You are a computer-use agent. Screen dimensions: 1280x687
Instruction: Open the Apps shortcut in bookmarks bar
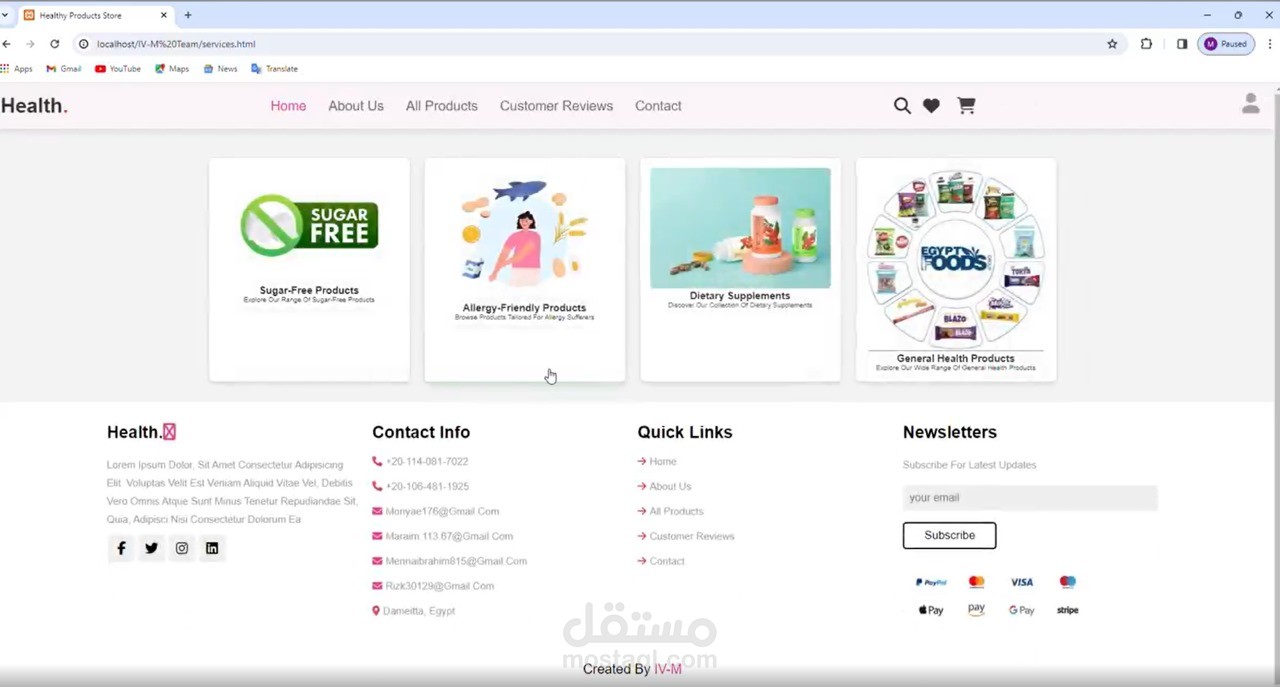coord(17,69)
